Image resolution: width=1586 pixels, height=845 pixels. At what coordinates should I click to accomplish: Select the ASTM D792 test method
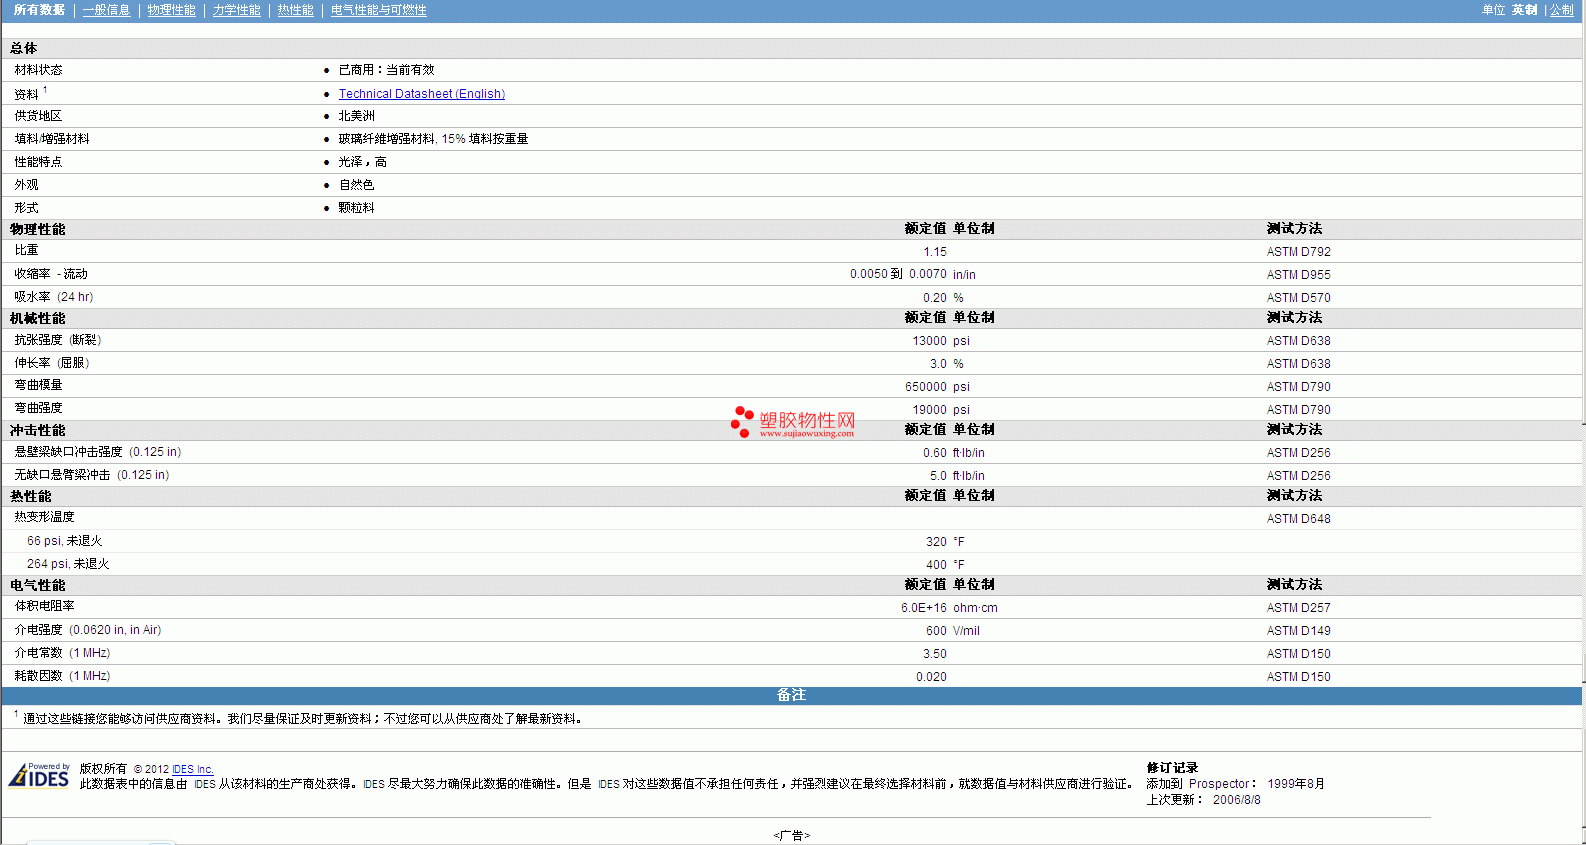1298,252
